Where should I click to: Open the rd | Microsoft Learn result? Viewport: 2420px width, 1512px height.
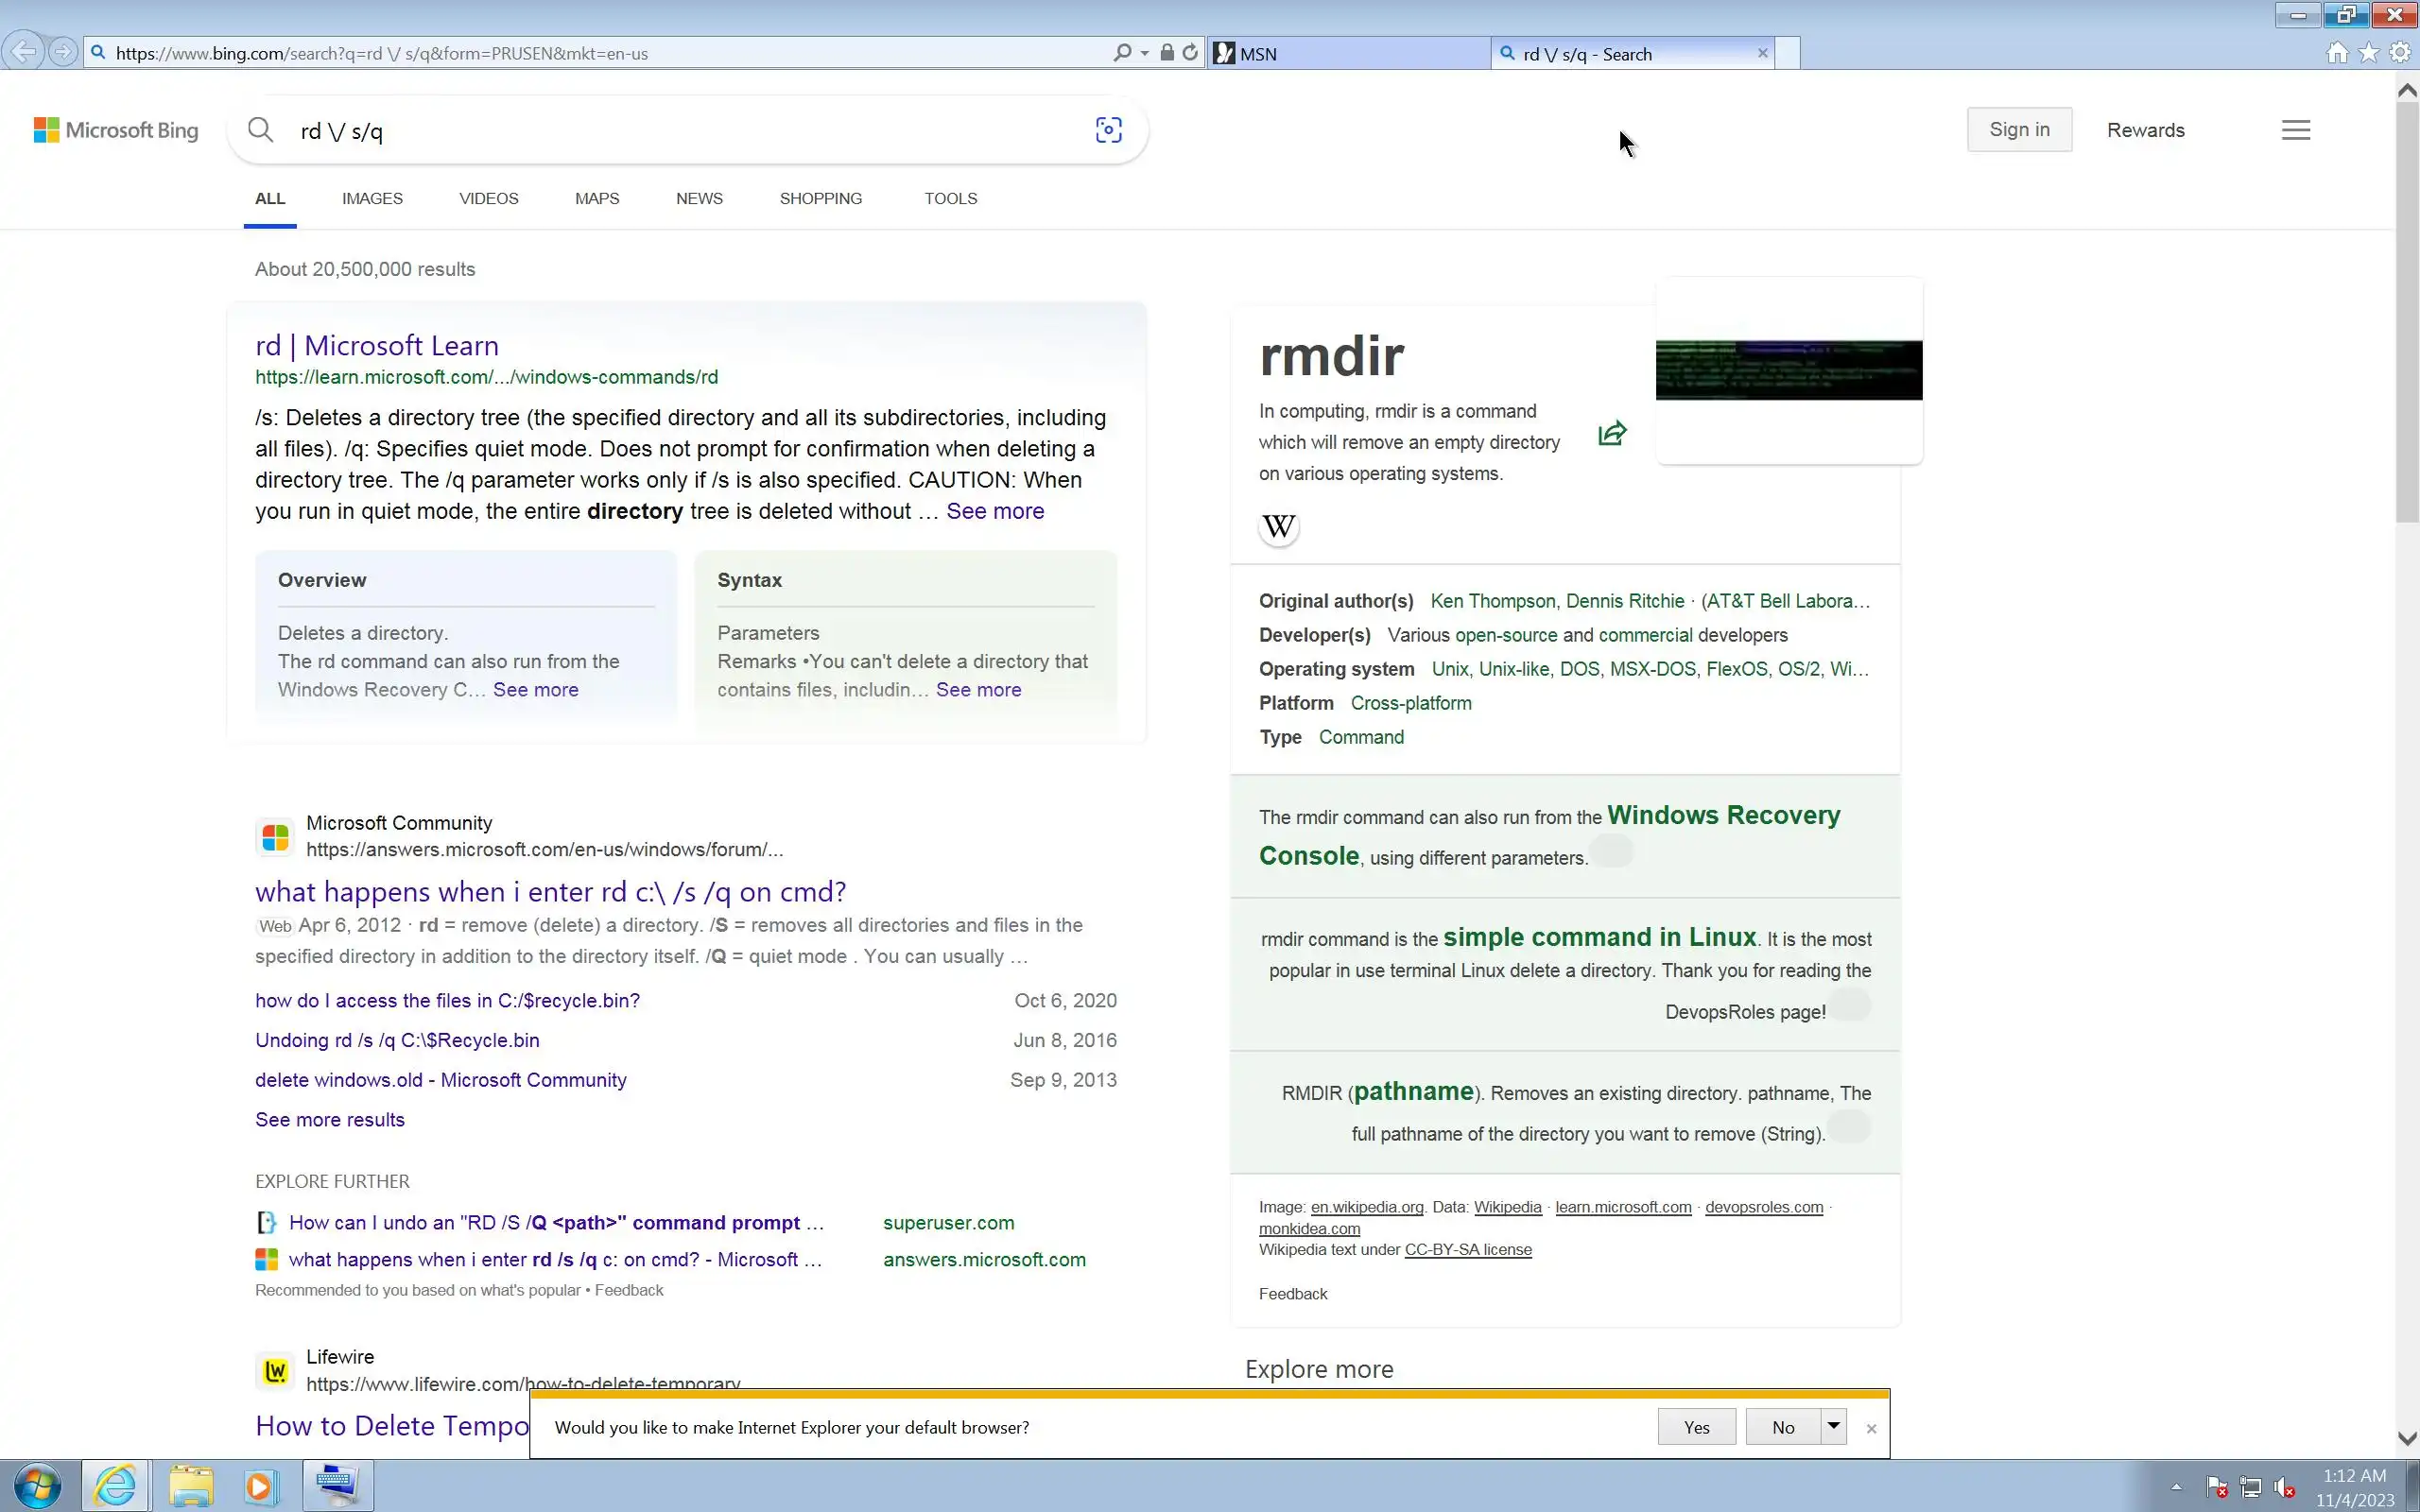(377, 346)
